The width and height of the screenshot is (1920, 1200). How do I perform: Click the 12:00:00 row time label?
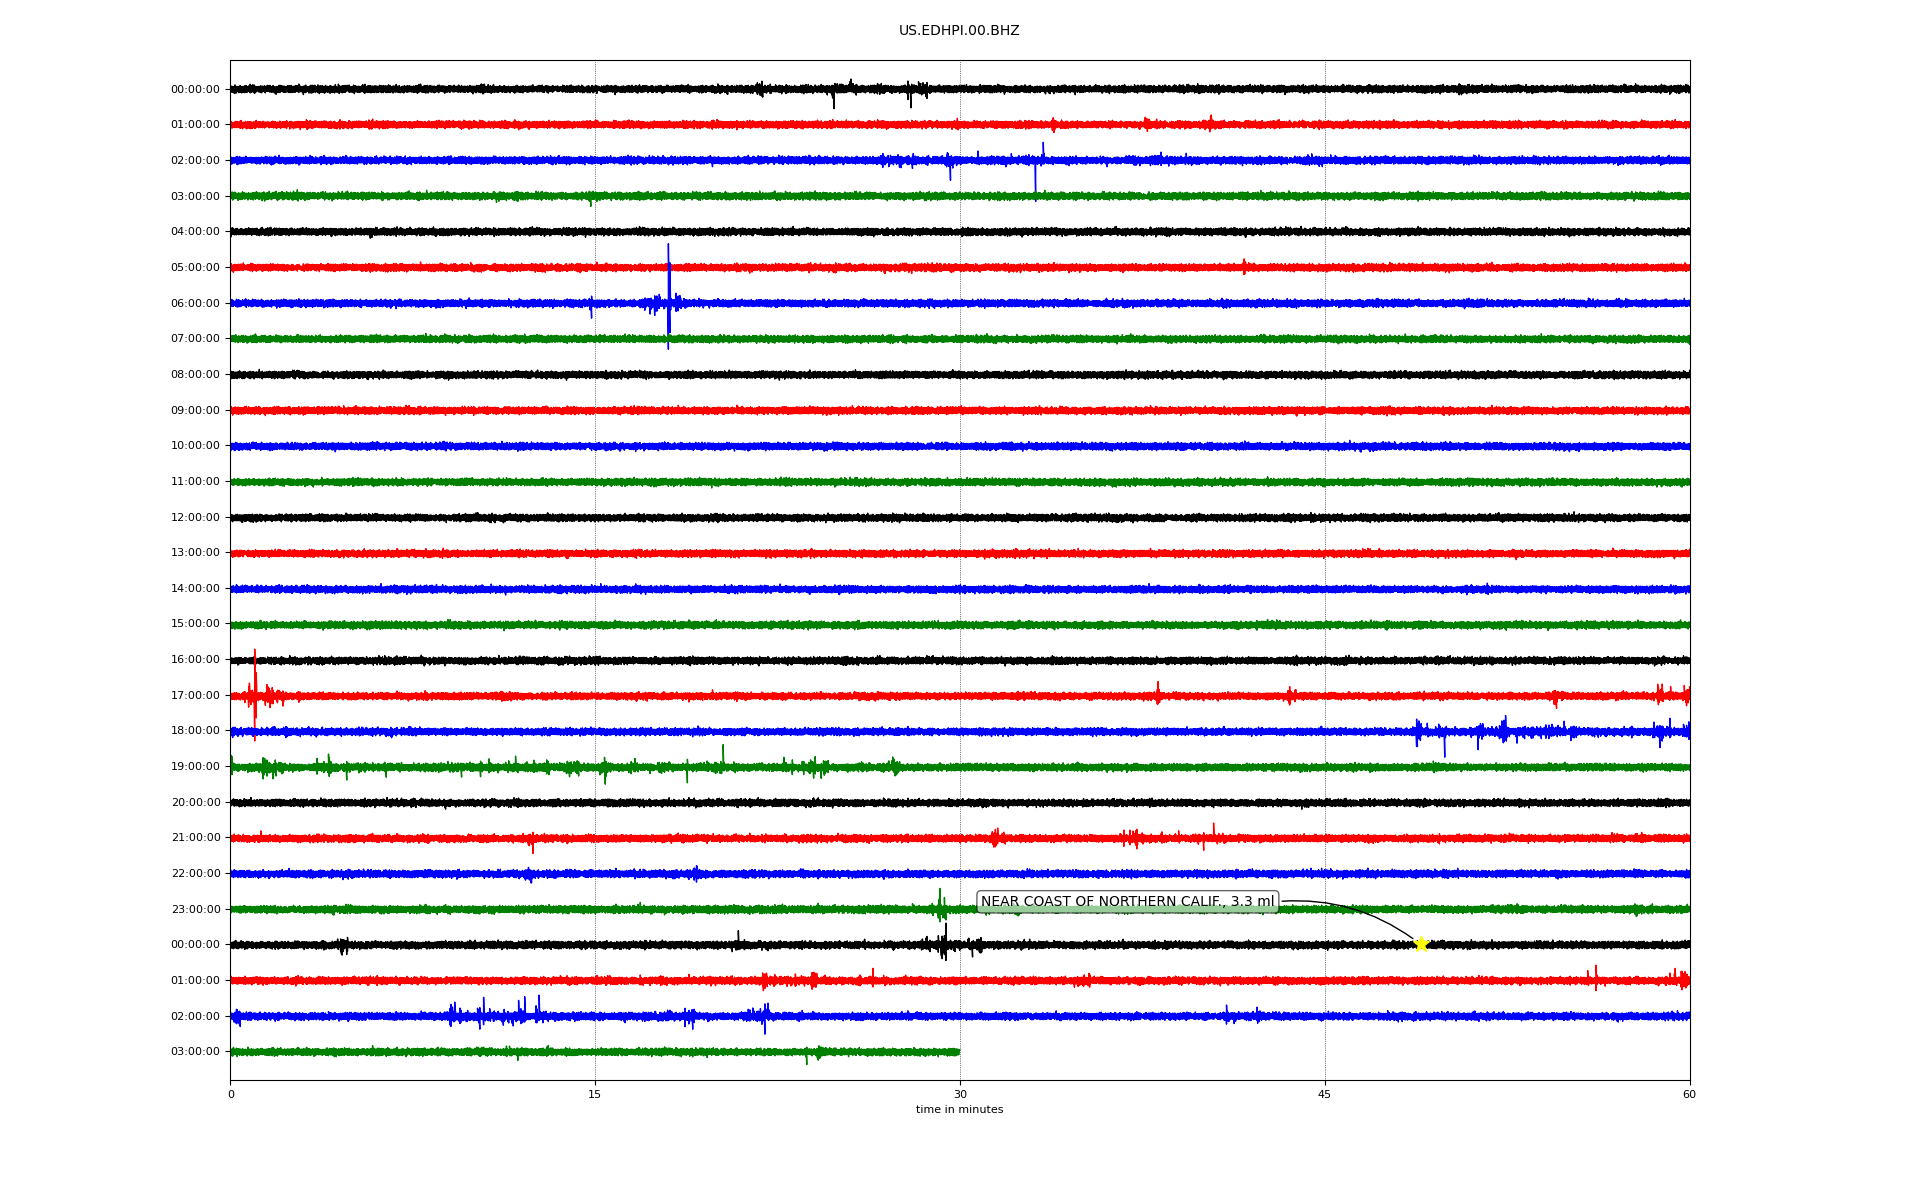click(195, 518)
